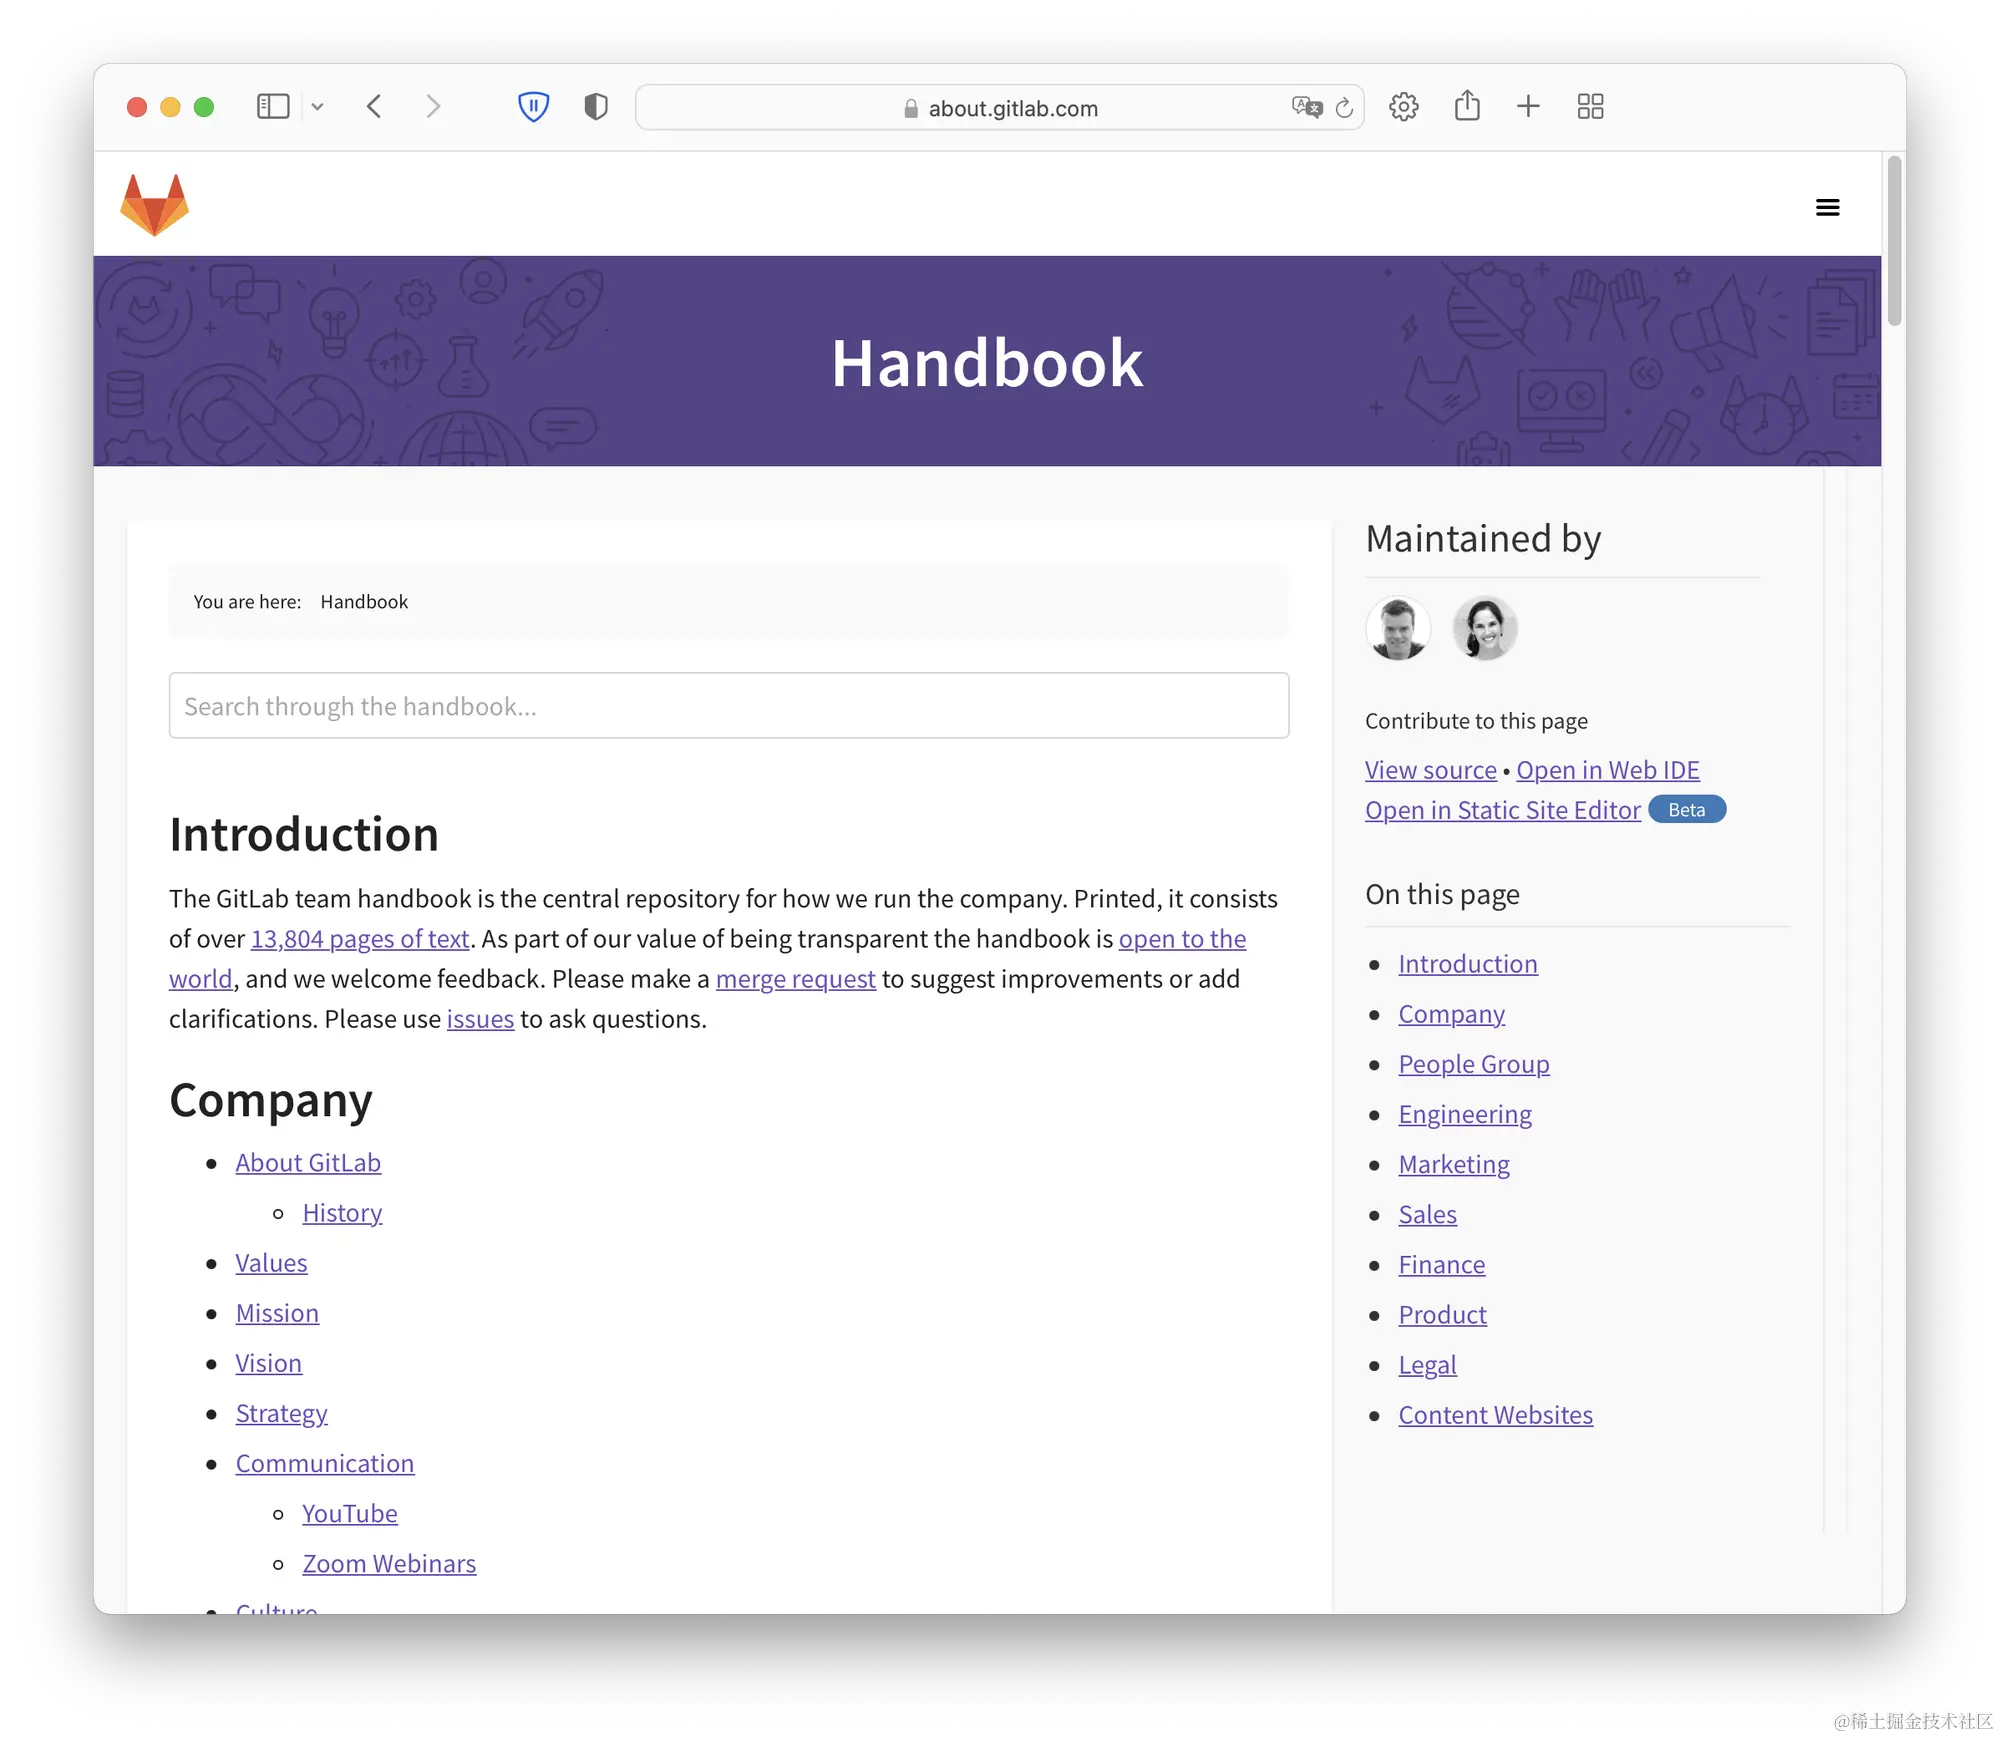Open the Safari share sheet
This screenshot has height=1738, width=2000.
1466,106
